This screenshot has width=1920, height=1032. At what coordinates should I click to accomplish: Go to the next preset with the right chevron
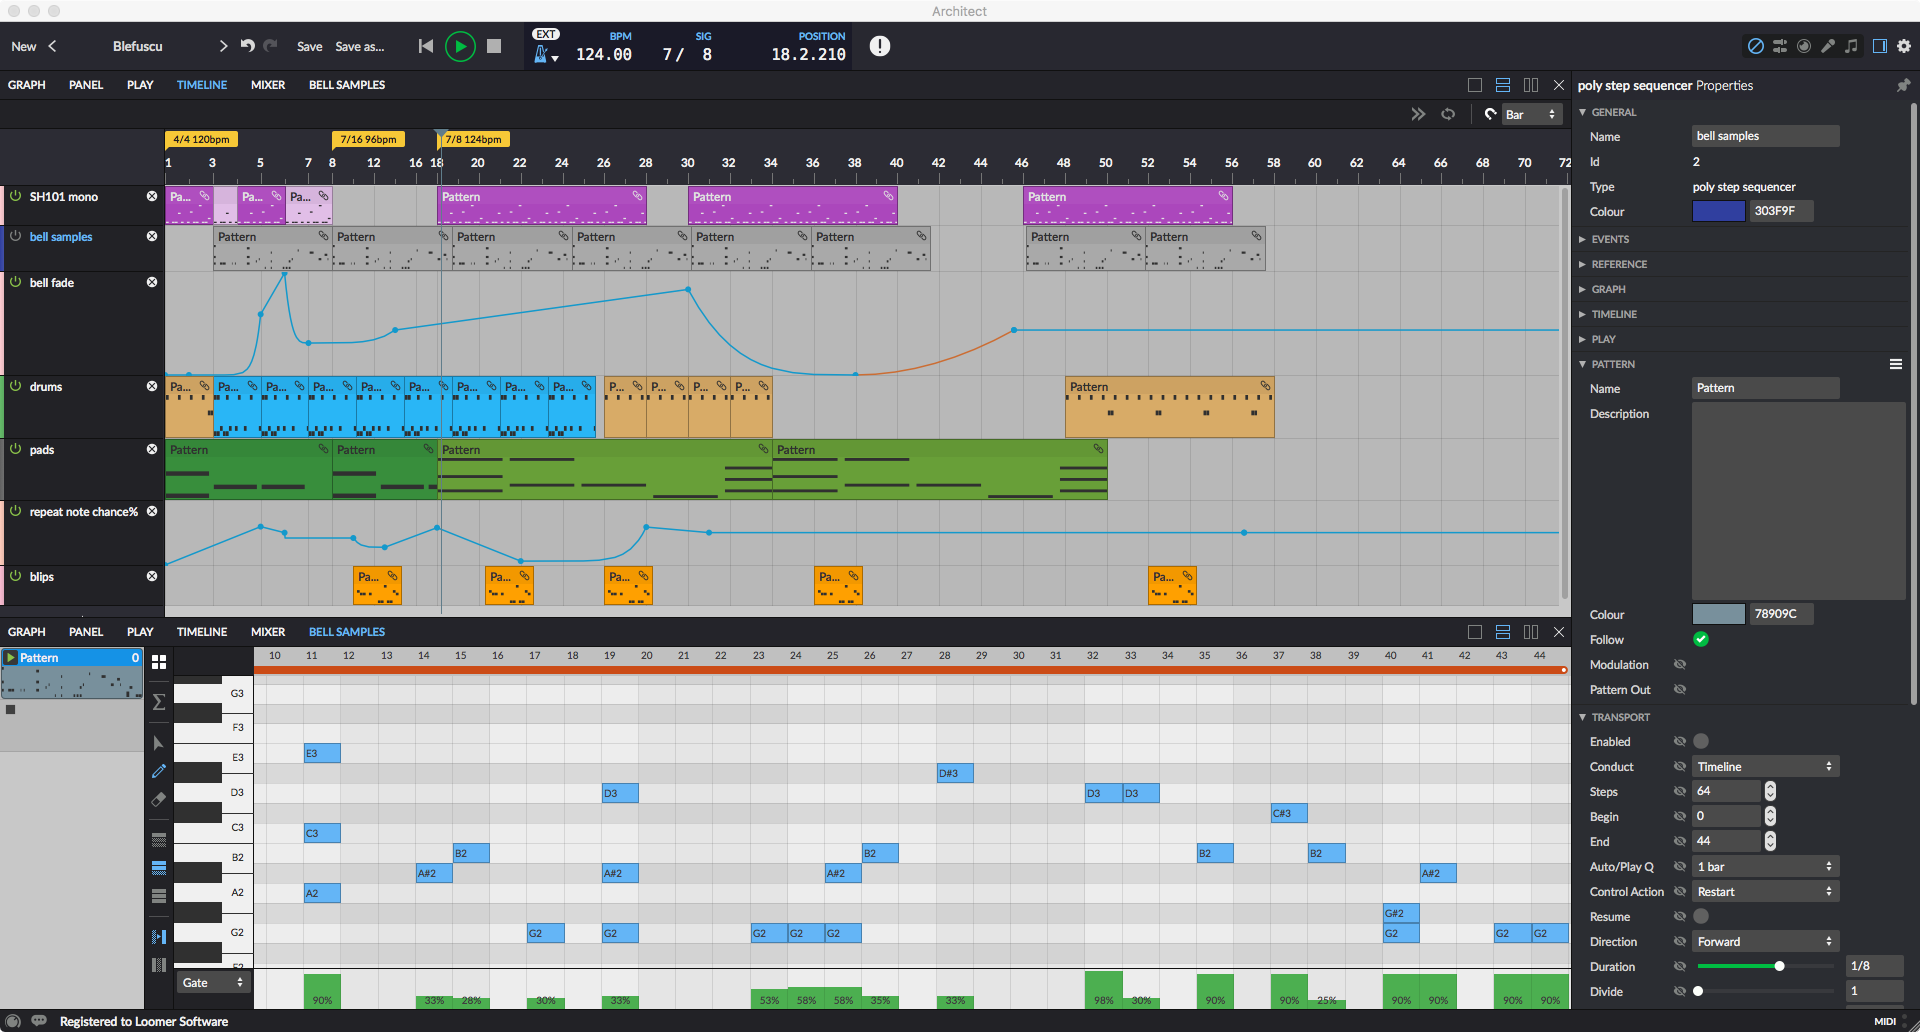pos(223,46)
